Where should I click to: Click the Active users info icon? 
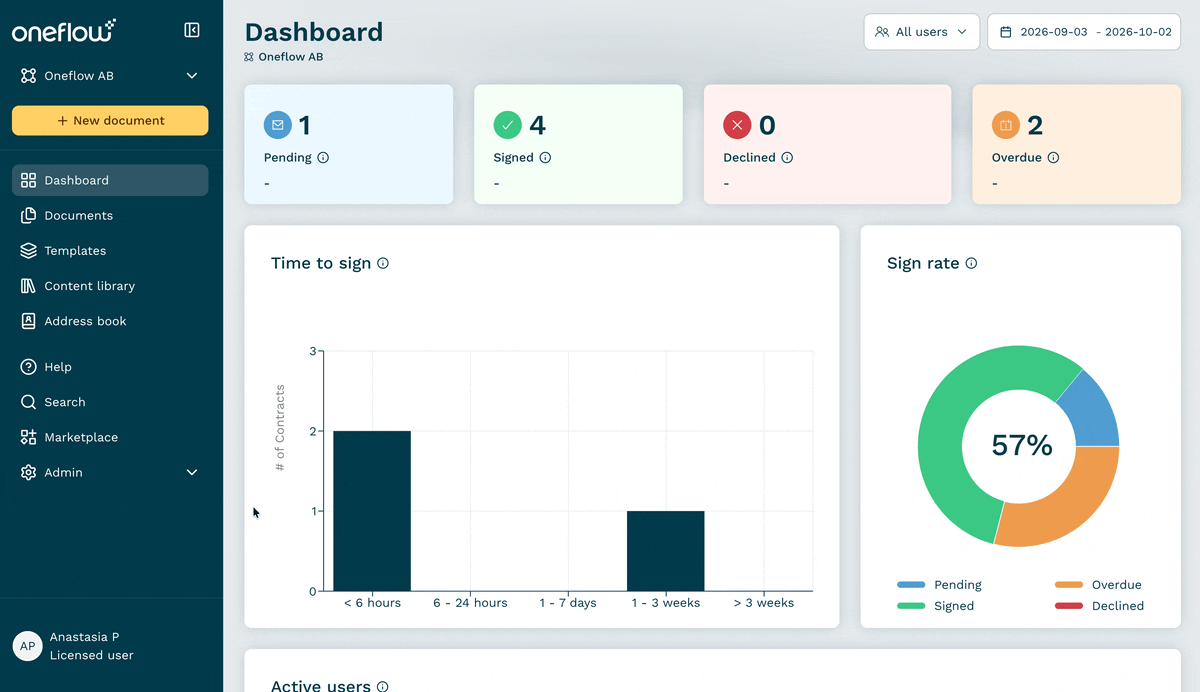(383, 687)
